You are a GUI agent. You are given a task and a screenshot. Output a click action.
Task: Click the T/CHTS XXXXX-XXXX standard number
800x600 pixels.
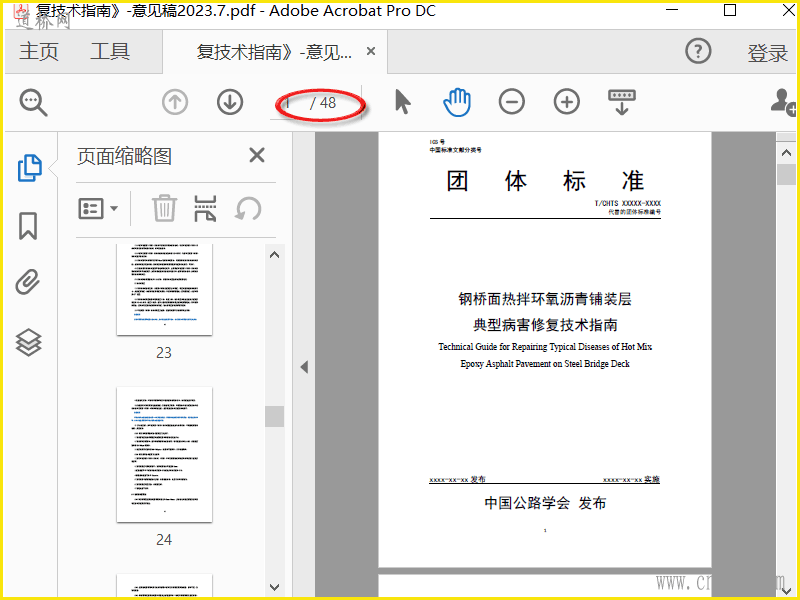(628, 203)
